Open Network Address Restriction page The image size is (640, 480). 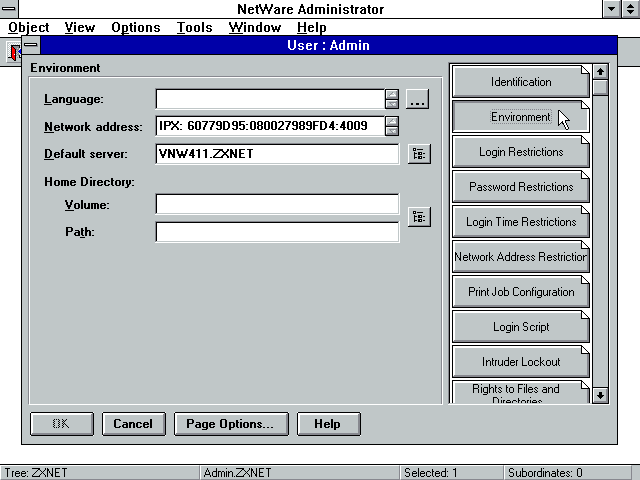521,257
